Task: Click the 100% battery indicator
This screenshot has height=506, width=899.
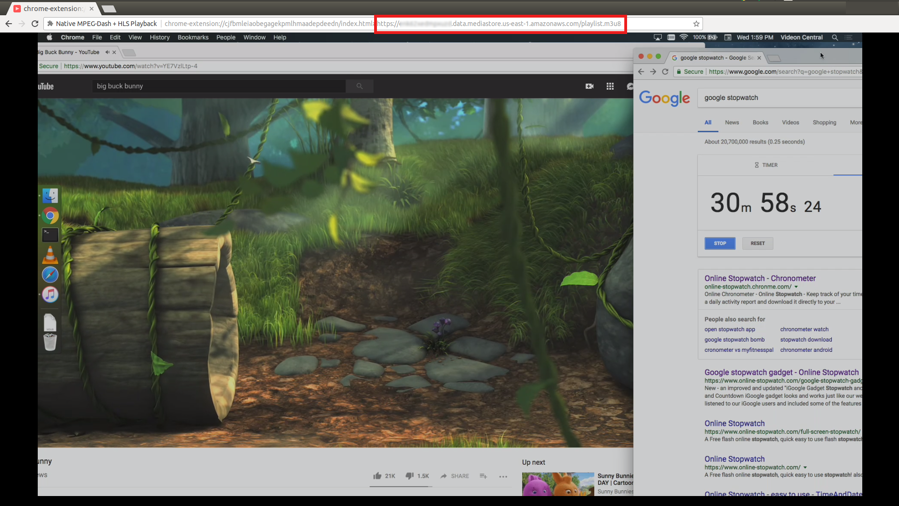Action: click(705, 37)
